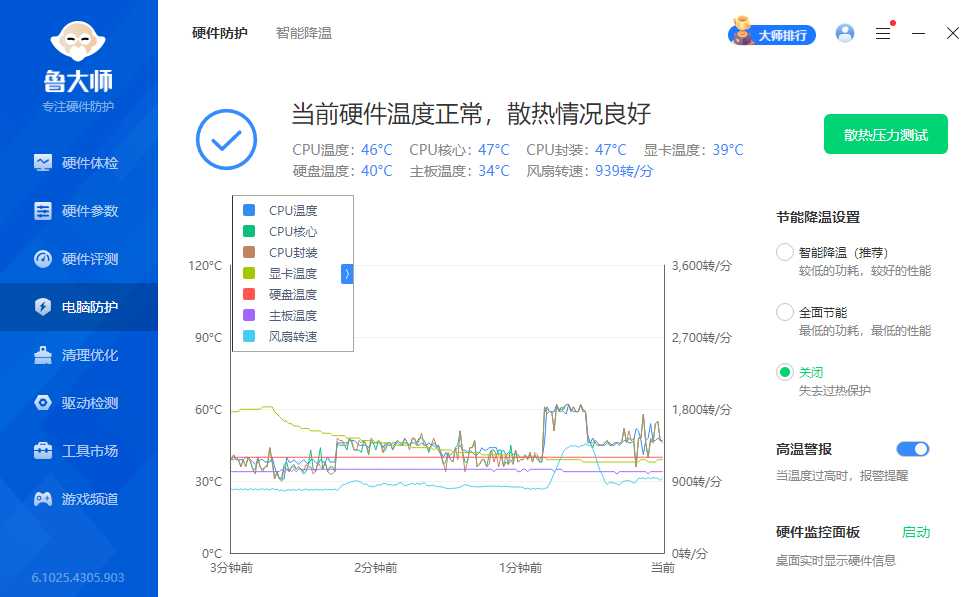Toggle 高温警报 switch off
The width and height of the screenshot is (975, 597).
[913, 449]
